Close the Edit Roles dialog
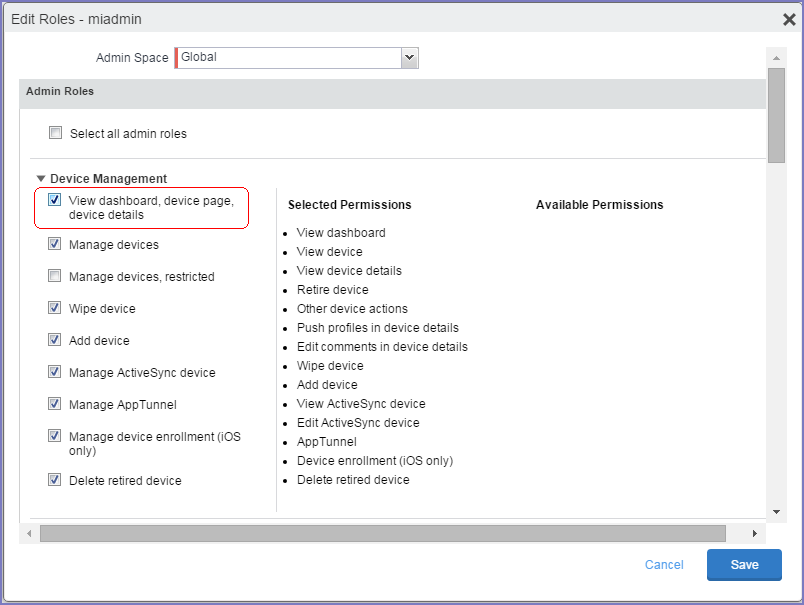This screenshot has width=804, height=605. (789, 19)
